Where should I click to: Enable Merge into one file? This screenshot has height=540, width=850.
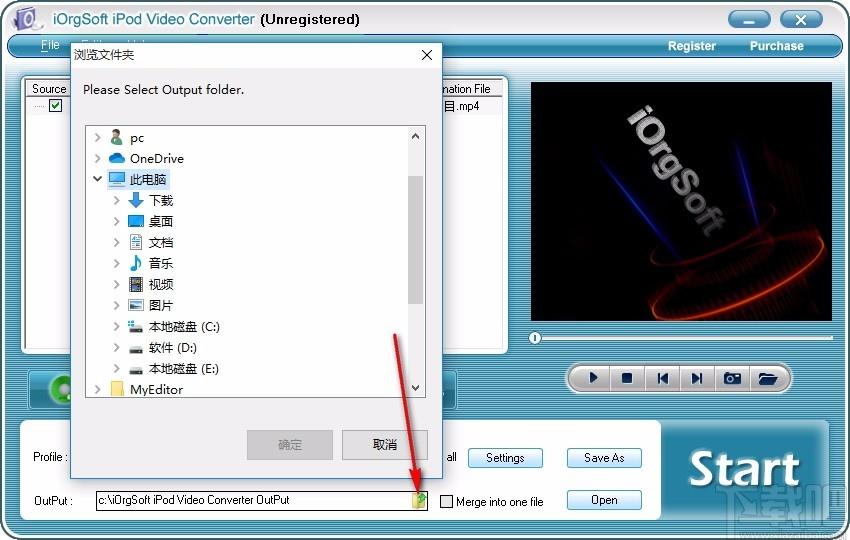(446, 502)
